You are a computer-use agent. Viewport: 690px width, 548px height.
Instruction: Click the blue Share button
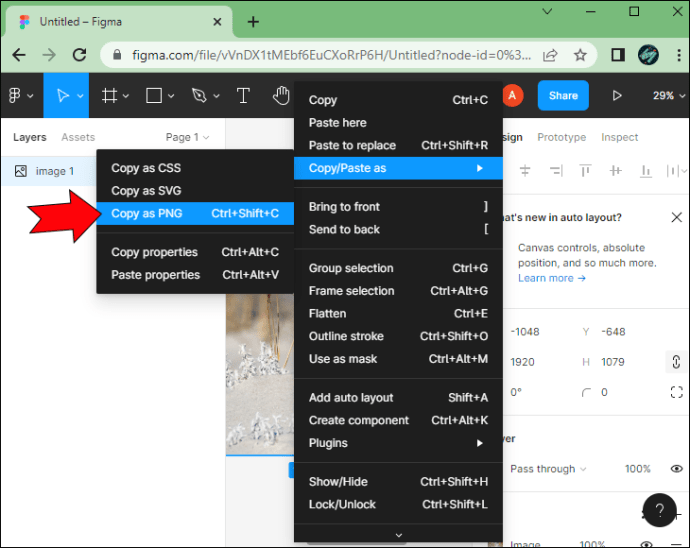563,96
